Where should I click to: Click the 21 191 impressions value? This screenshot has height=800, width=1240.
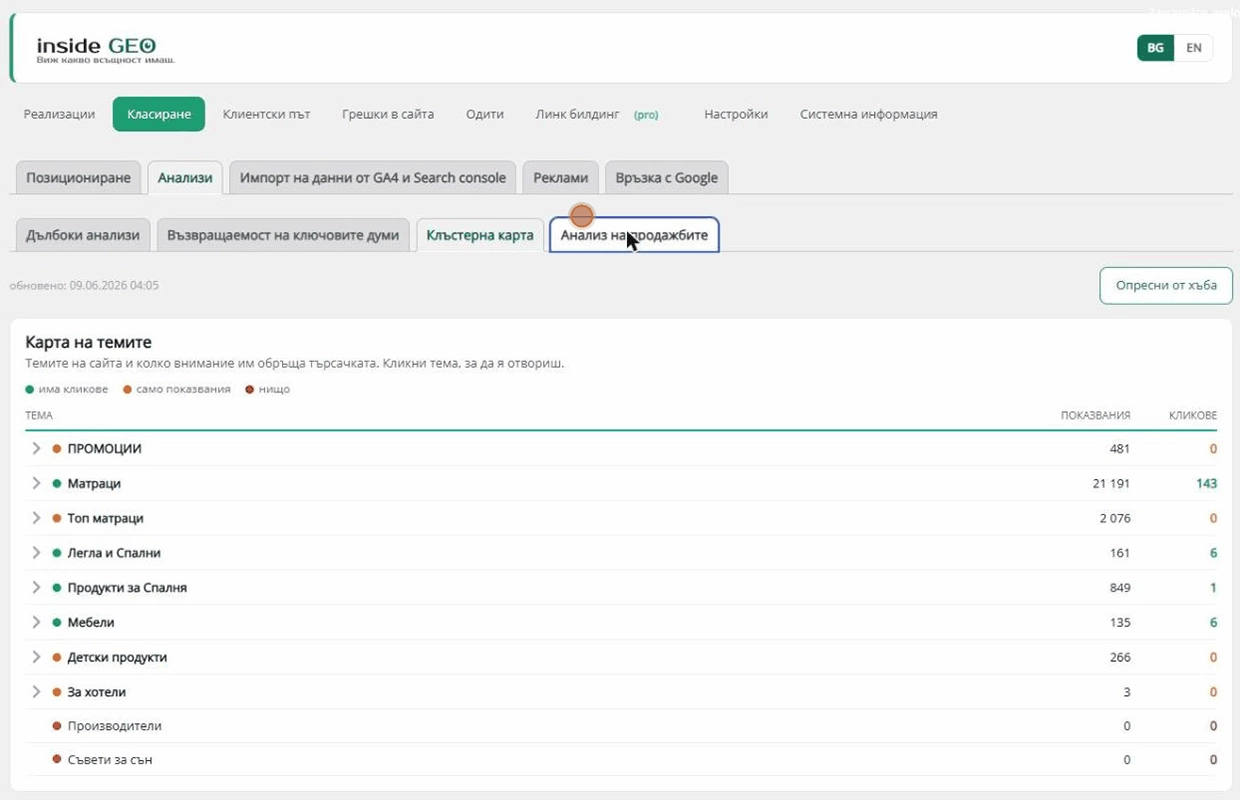pos(1111,484)
